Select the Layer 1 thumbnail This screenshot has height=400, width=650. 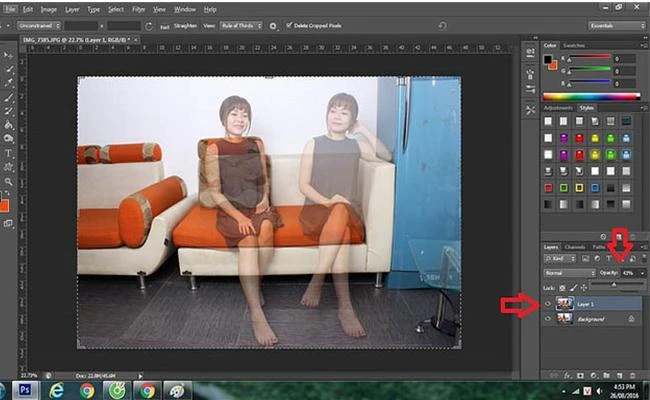(564, 301)
